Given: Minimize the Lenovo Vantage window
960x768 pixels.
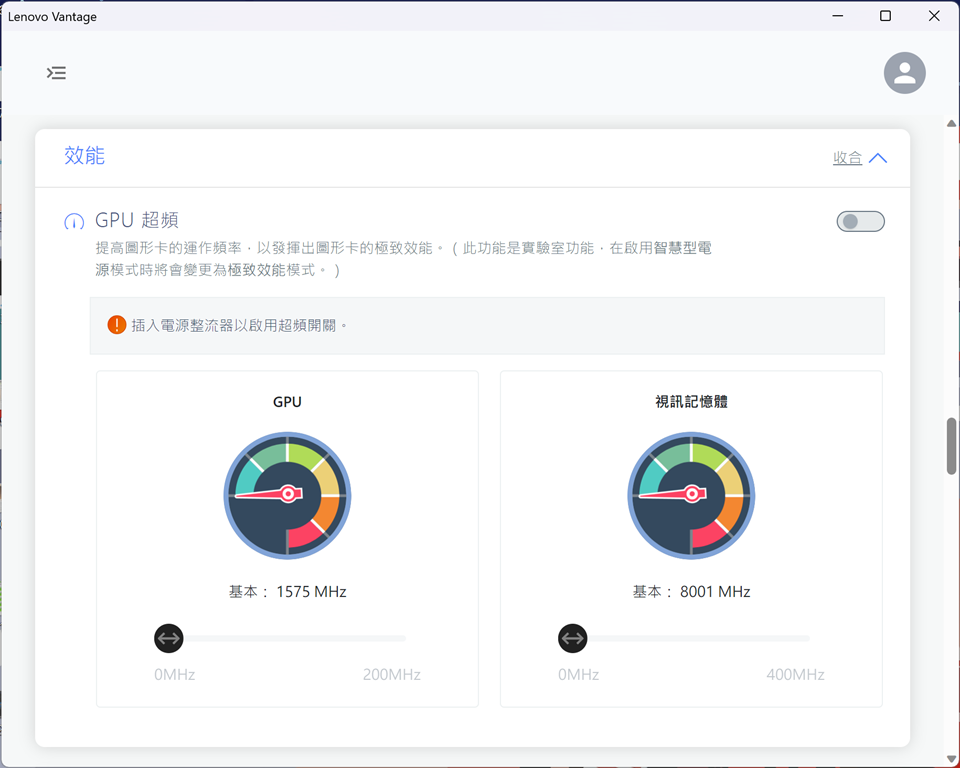Looking at the screenshot, I should pyautogui.click(x=837, y=16).
